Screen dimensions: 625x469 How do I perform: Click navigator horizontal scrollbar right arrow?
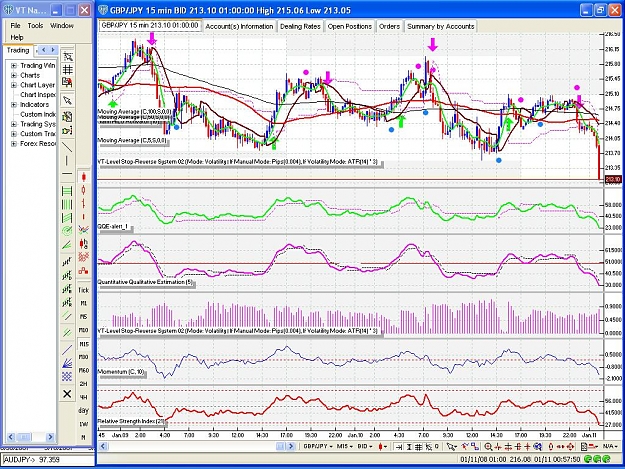coord(51,437)
